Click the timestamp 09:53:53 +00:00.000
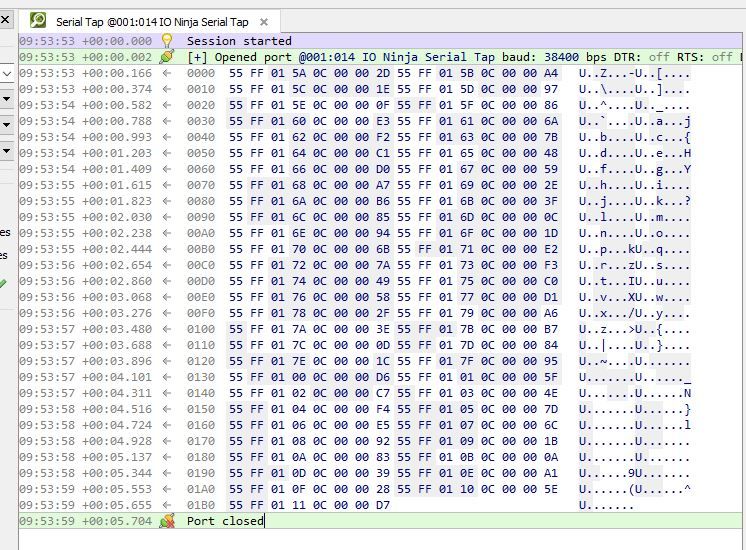Screen dimensions: 746x550 [x=86, y=41]
